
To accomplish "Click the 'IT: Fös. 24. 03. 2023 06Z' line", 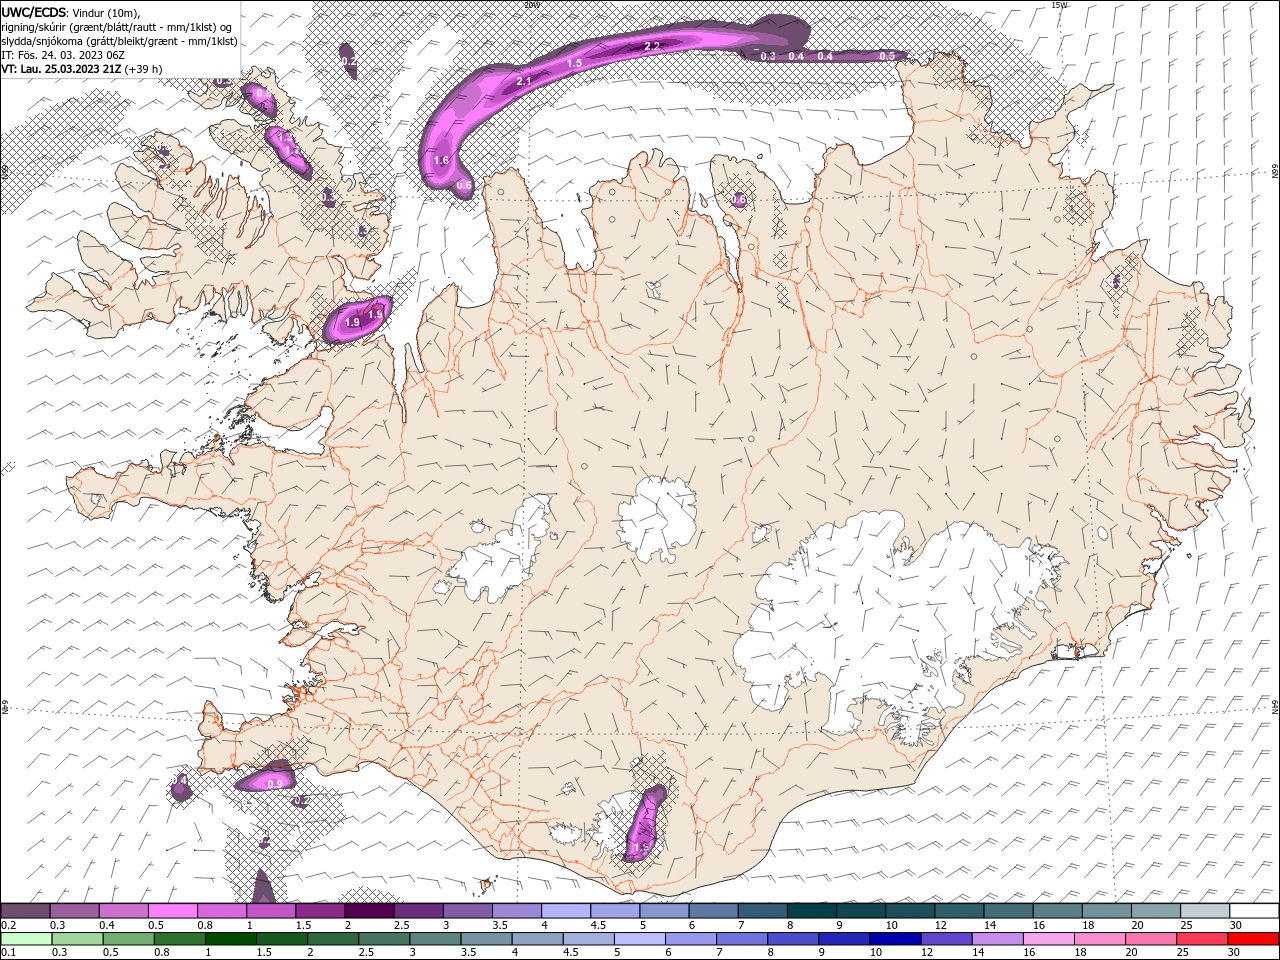I will (x=62, y=54).
